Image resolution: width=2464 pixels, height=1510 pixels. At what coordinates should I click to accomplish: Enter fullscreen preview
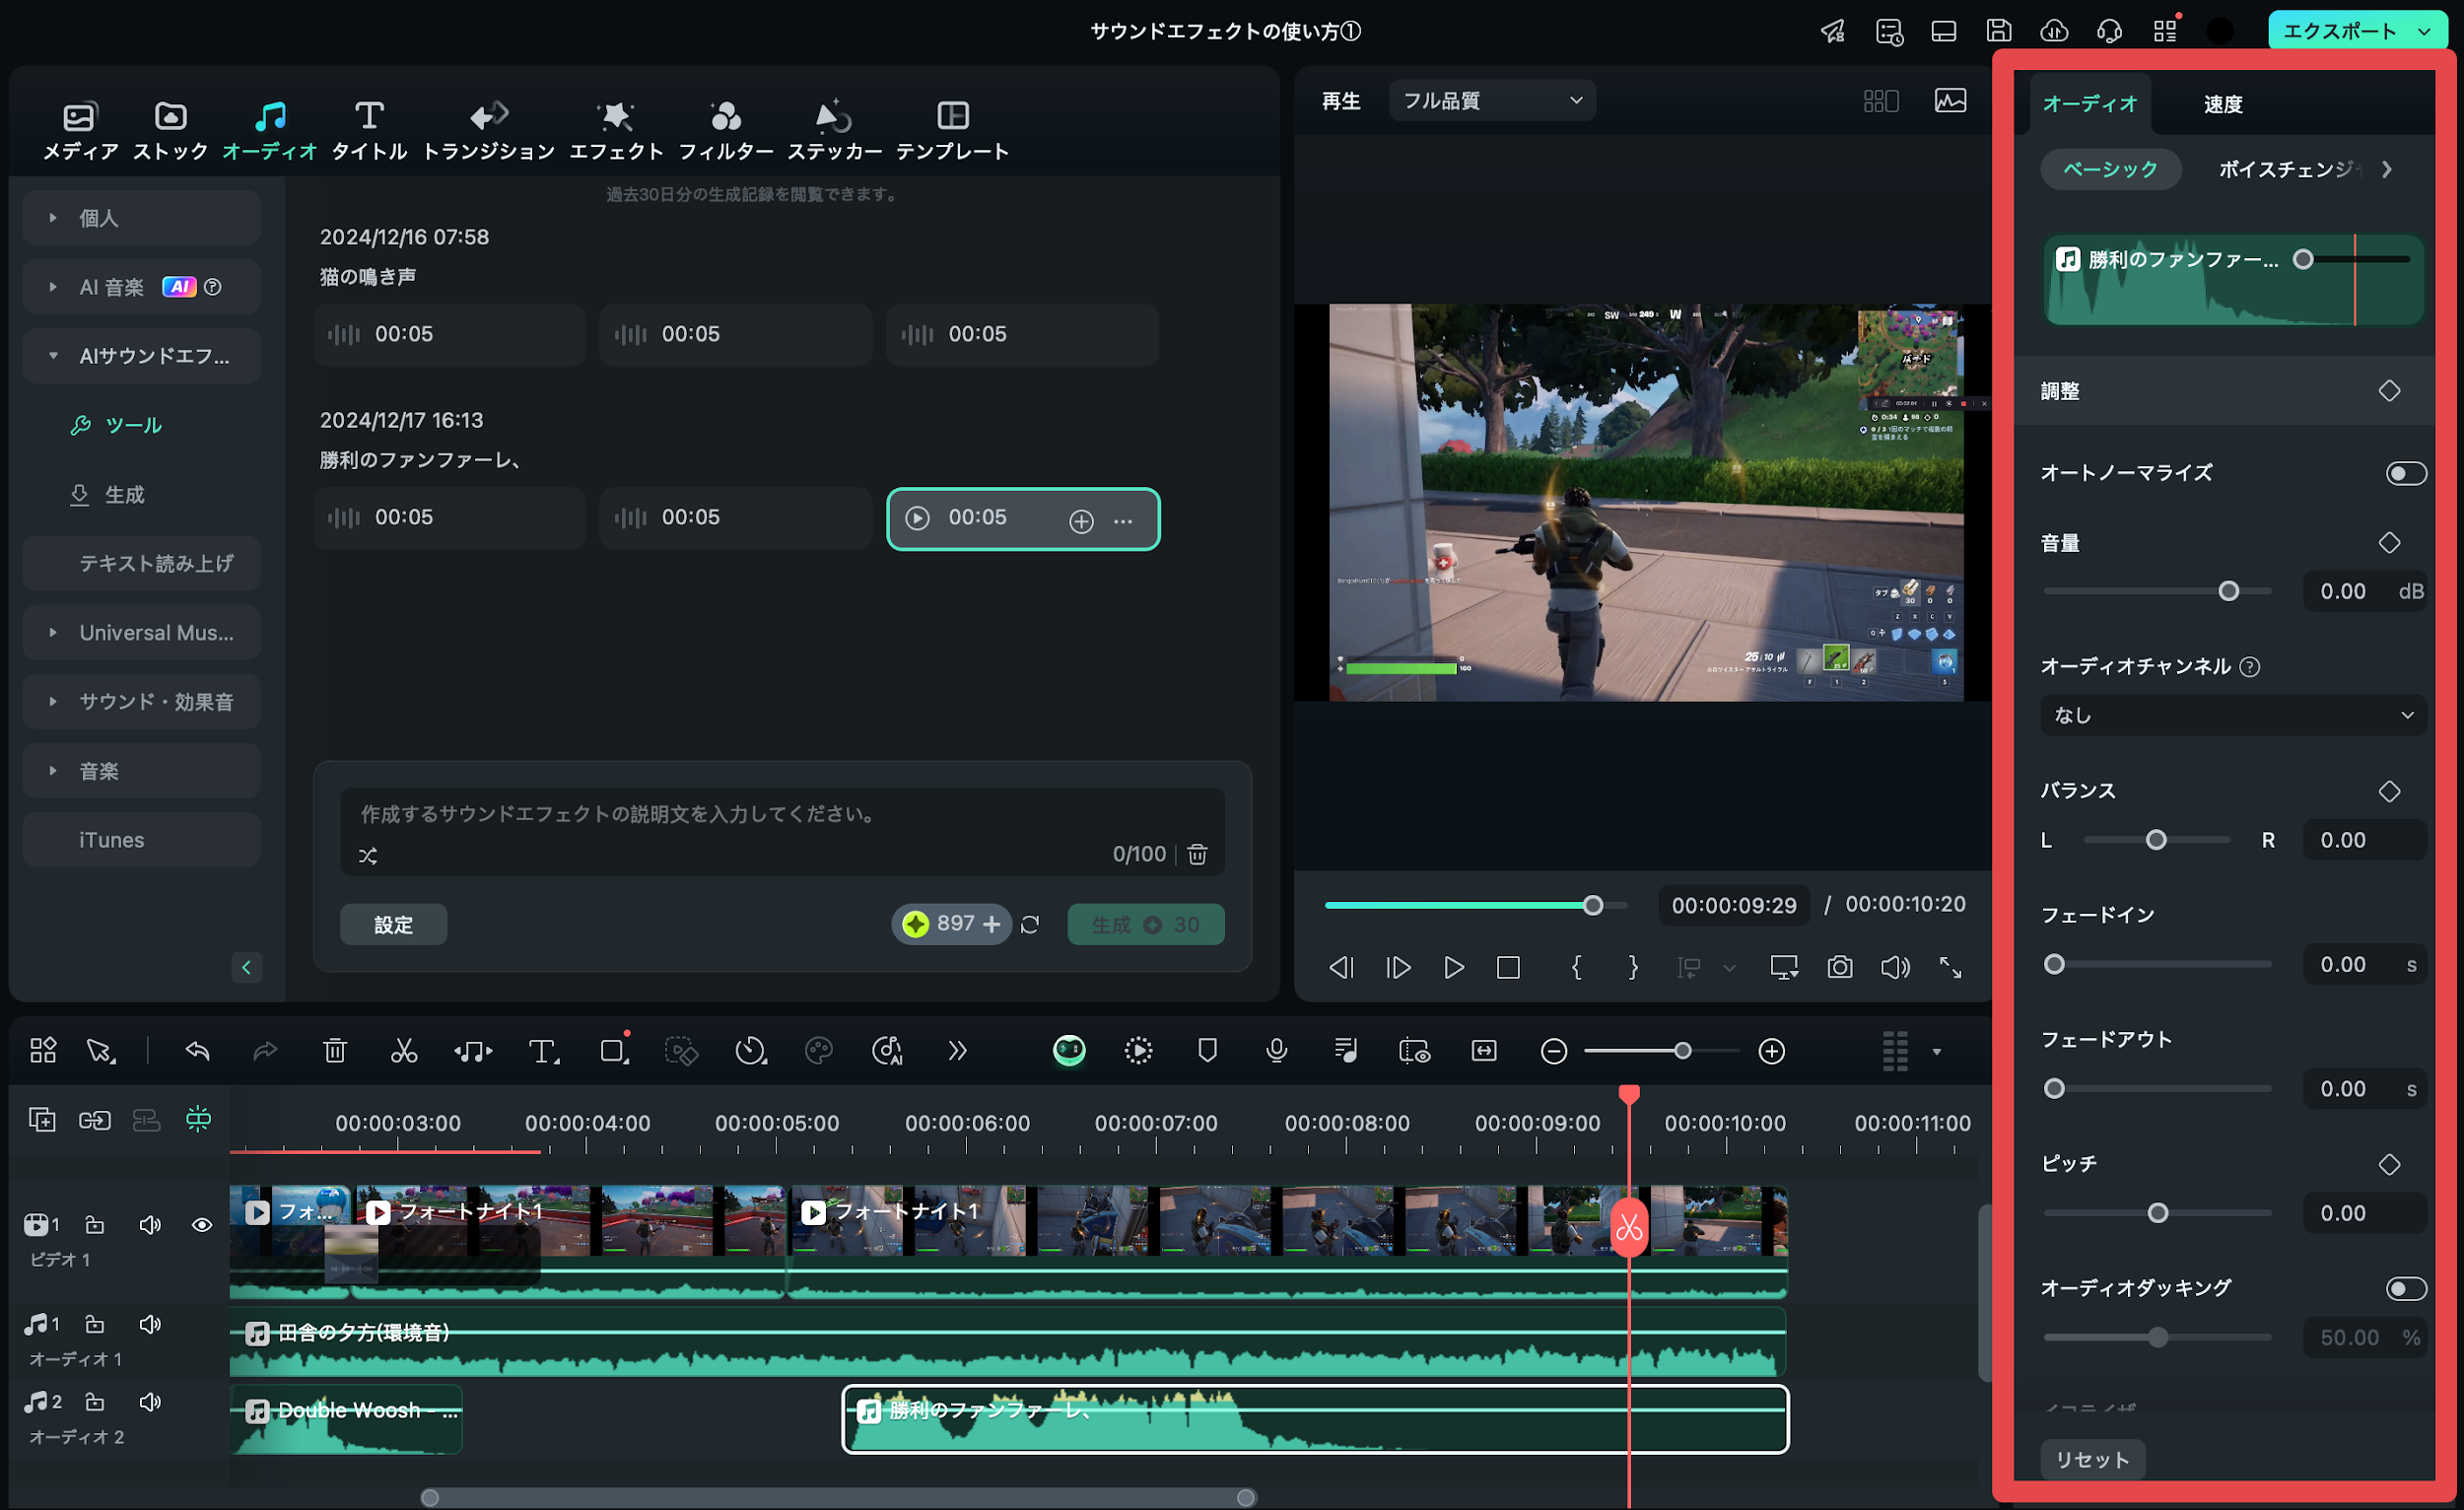(x=1950, y=967)
